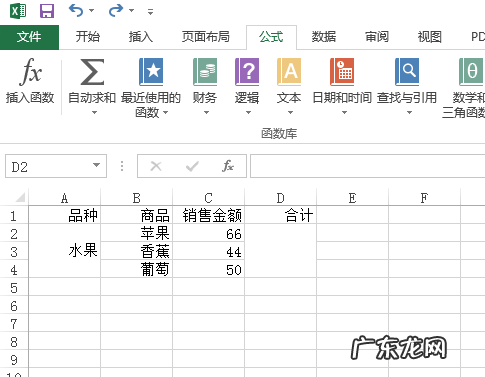Click the 自动求和 sigma icon
The height and width of the screenshot is (377, 485).
pos(92,72)
